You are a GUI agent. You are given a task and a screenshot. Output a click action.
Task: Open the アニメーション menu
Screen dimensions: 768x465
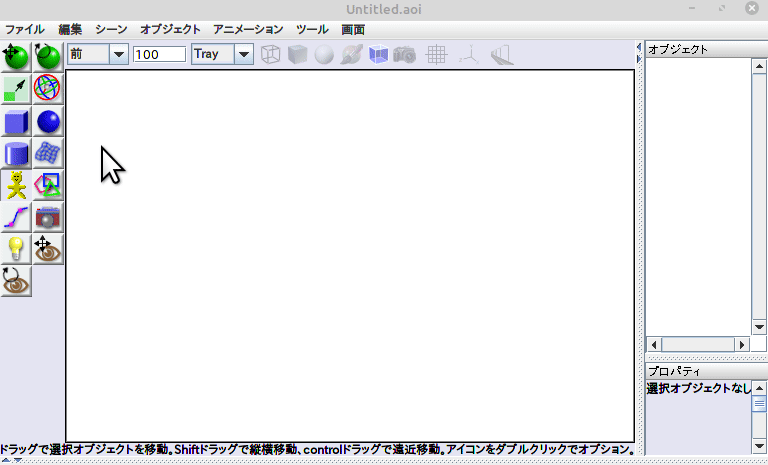(x=248, y=29)
